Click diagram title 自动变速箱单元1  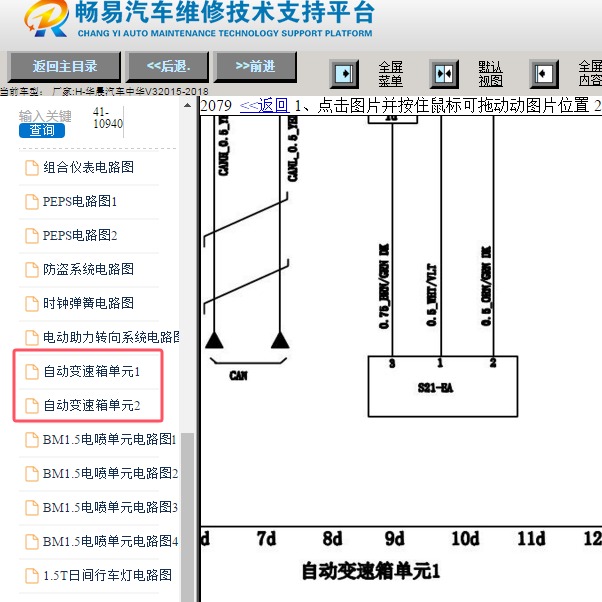coord(370,571)
